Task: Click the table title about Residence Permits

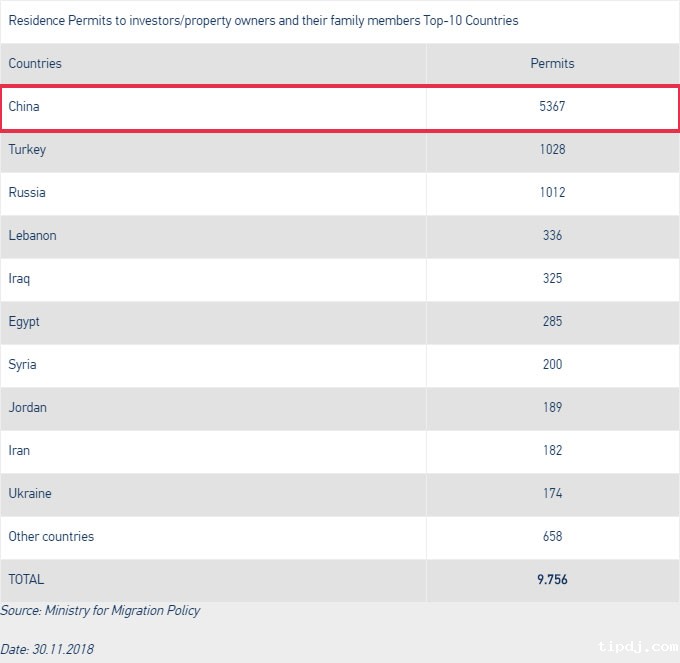Action: (x=263, y=20)
